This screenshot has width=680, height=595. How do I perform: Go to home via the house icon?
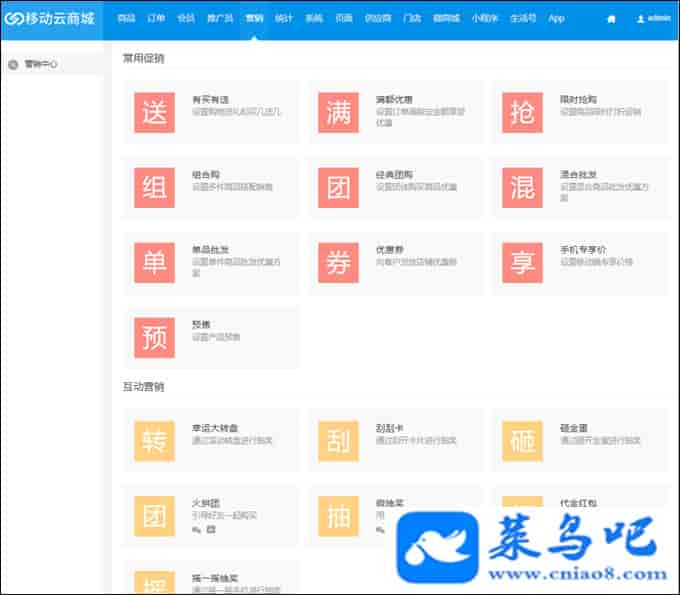coord(611,18)
